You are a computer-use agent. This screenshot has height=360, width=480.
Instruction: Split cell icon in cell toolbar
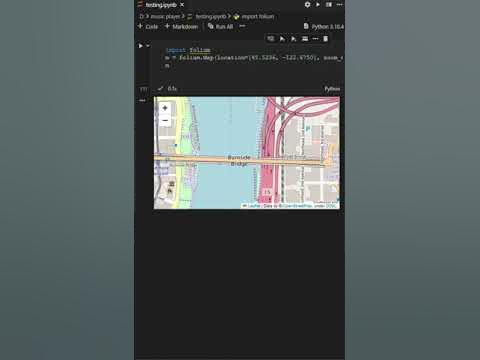(x=305, y=39)
